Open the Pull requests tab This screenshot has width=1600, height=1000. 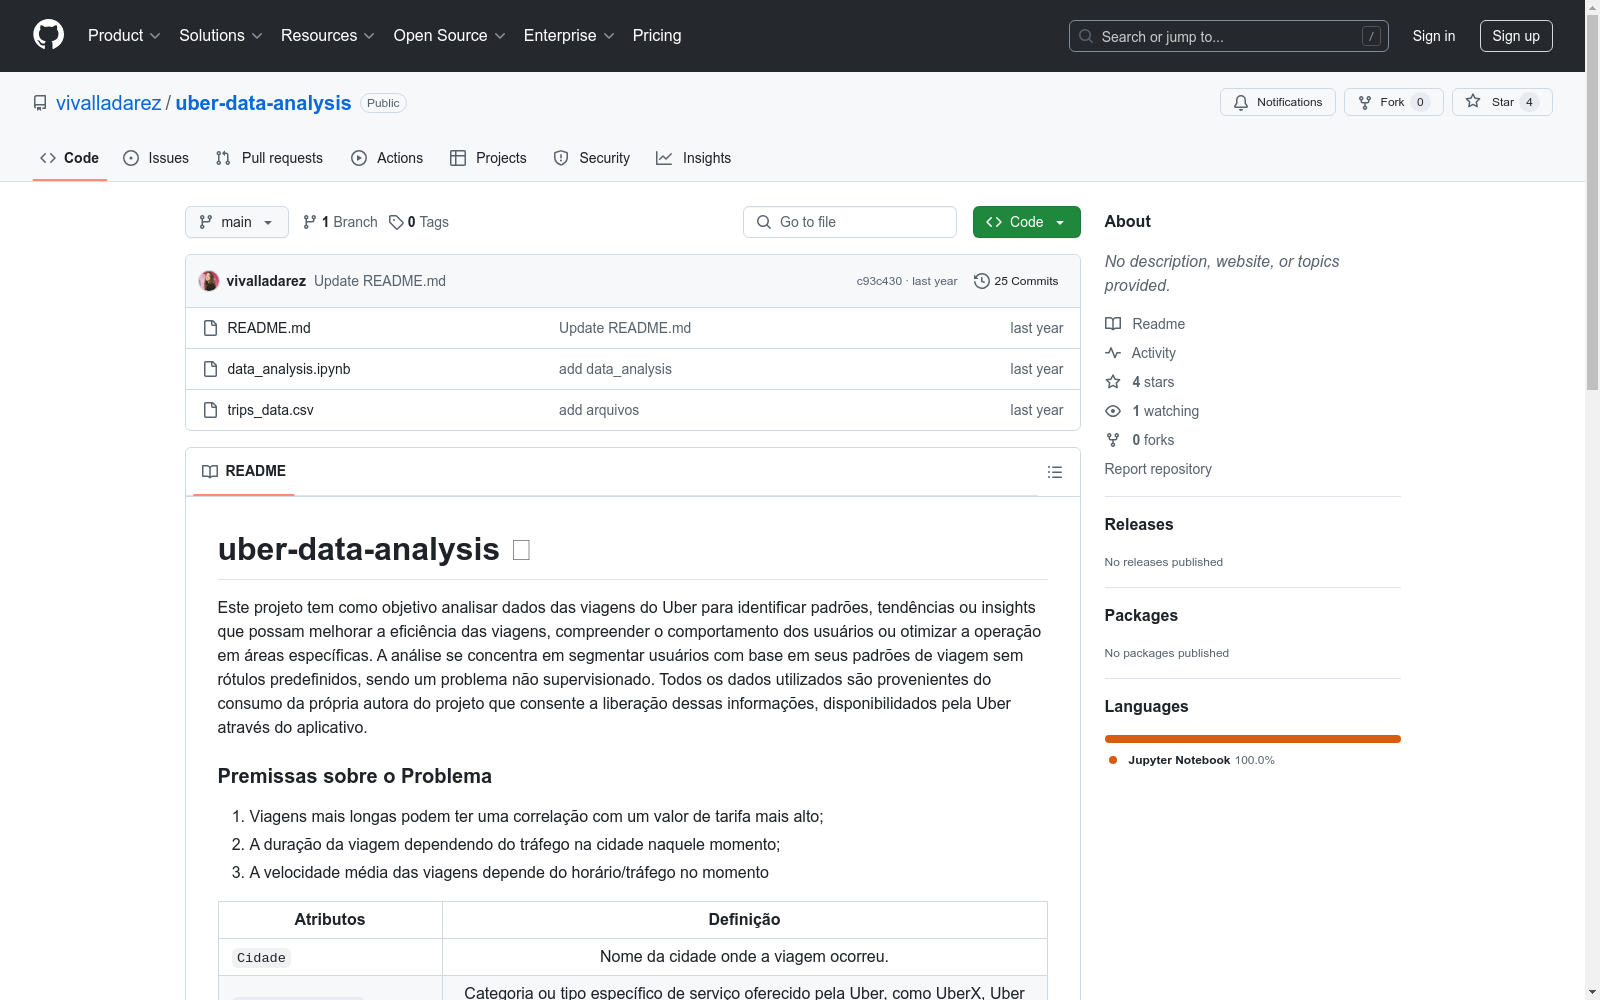(269, 158)
